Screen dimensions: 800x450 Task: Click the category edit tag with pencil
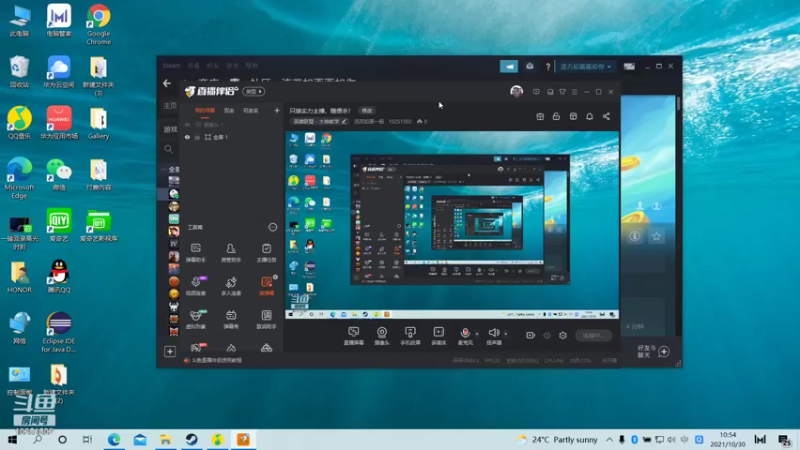pyautogui.click(x=320, y=121)
